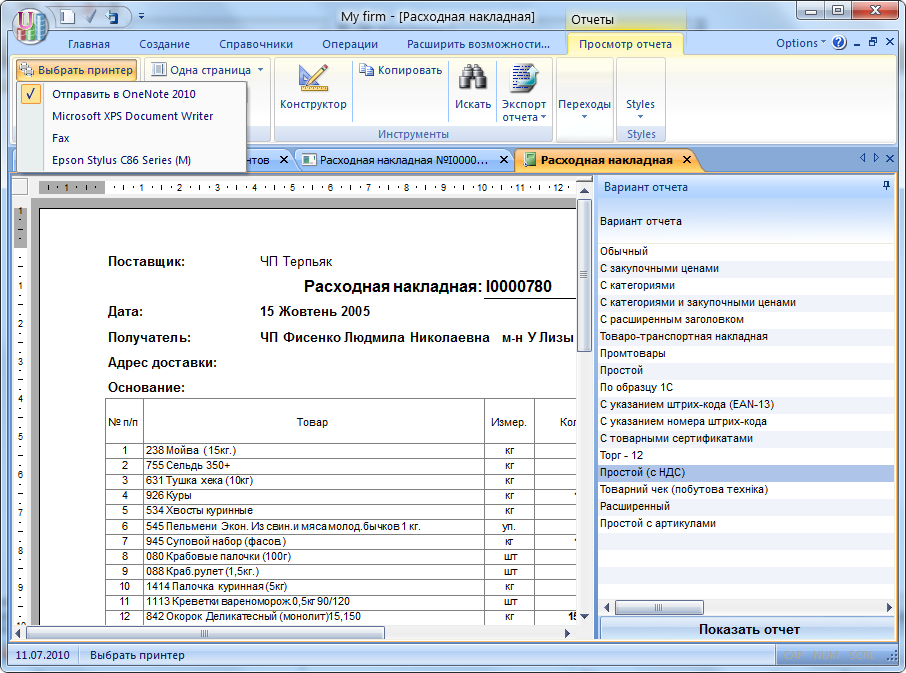This screenshot has height=673, width=906.
Task: Select Товарний чек (побутова техніка) variant
Action: click(745, 489)
